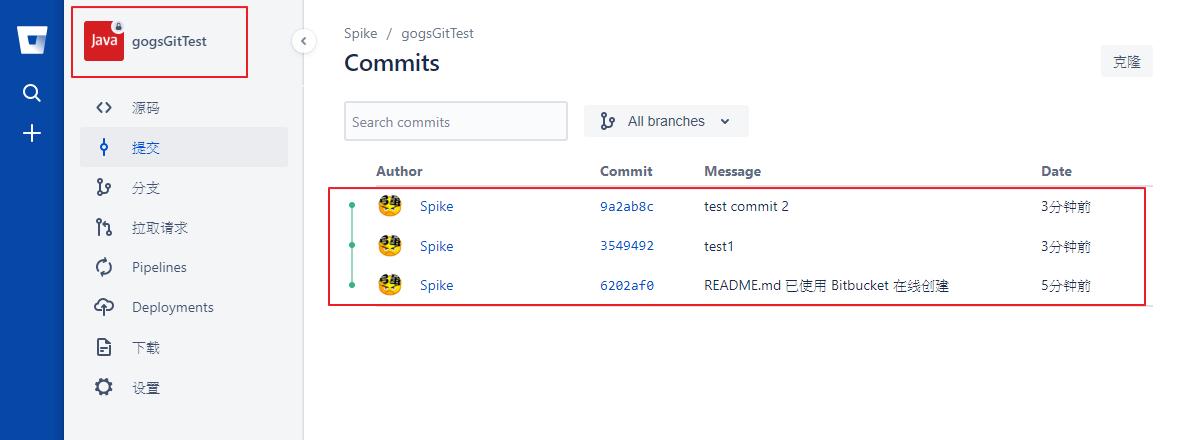Open commit hash 3549492
The width and height of the screenshot is (1190, 440).
(x=627, y=246)
